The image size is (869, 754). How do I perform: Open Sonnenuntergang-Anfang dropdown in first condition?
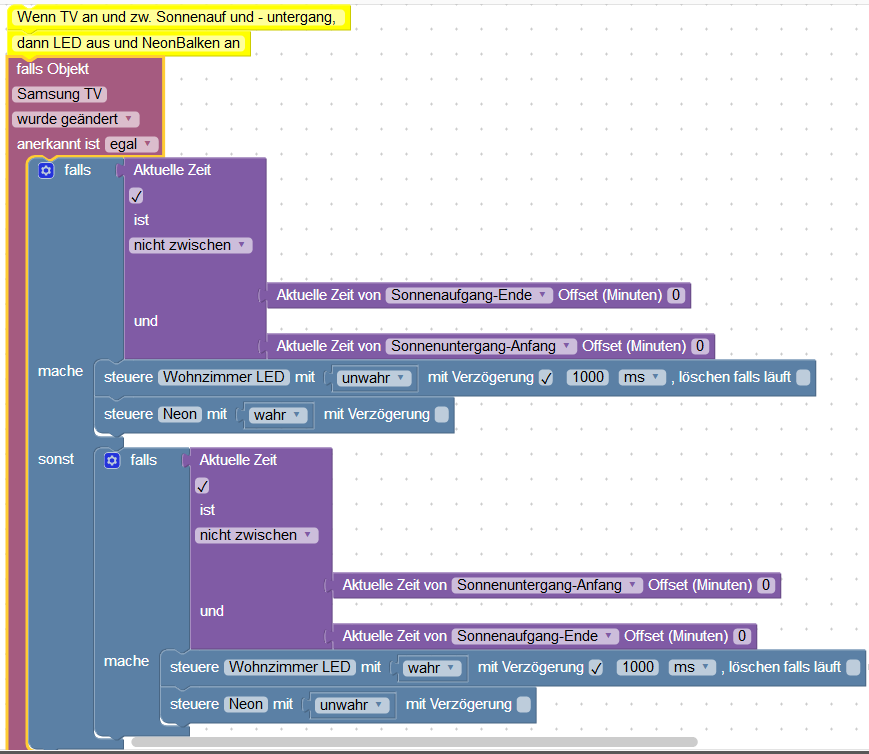tap(481, 346)
